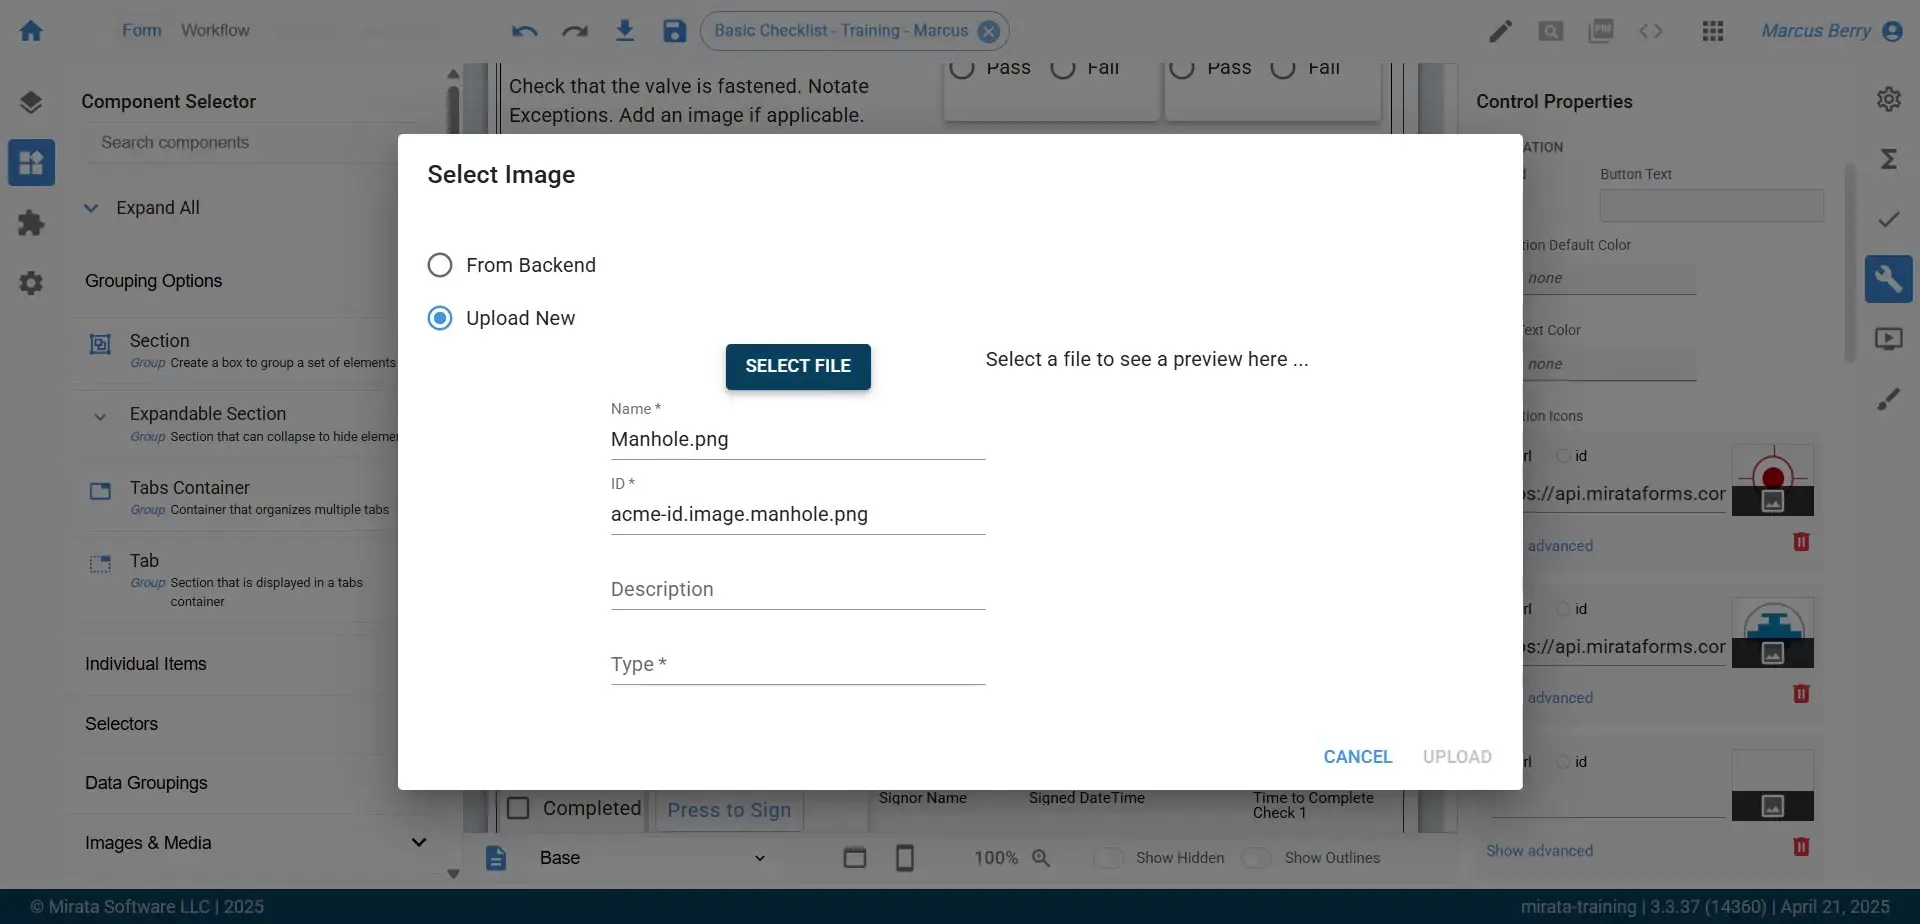Select the From Backend radio button
The image size is (1920, 924).
coord(440,265)
